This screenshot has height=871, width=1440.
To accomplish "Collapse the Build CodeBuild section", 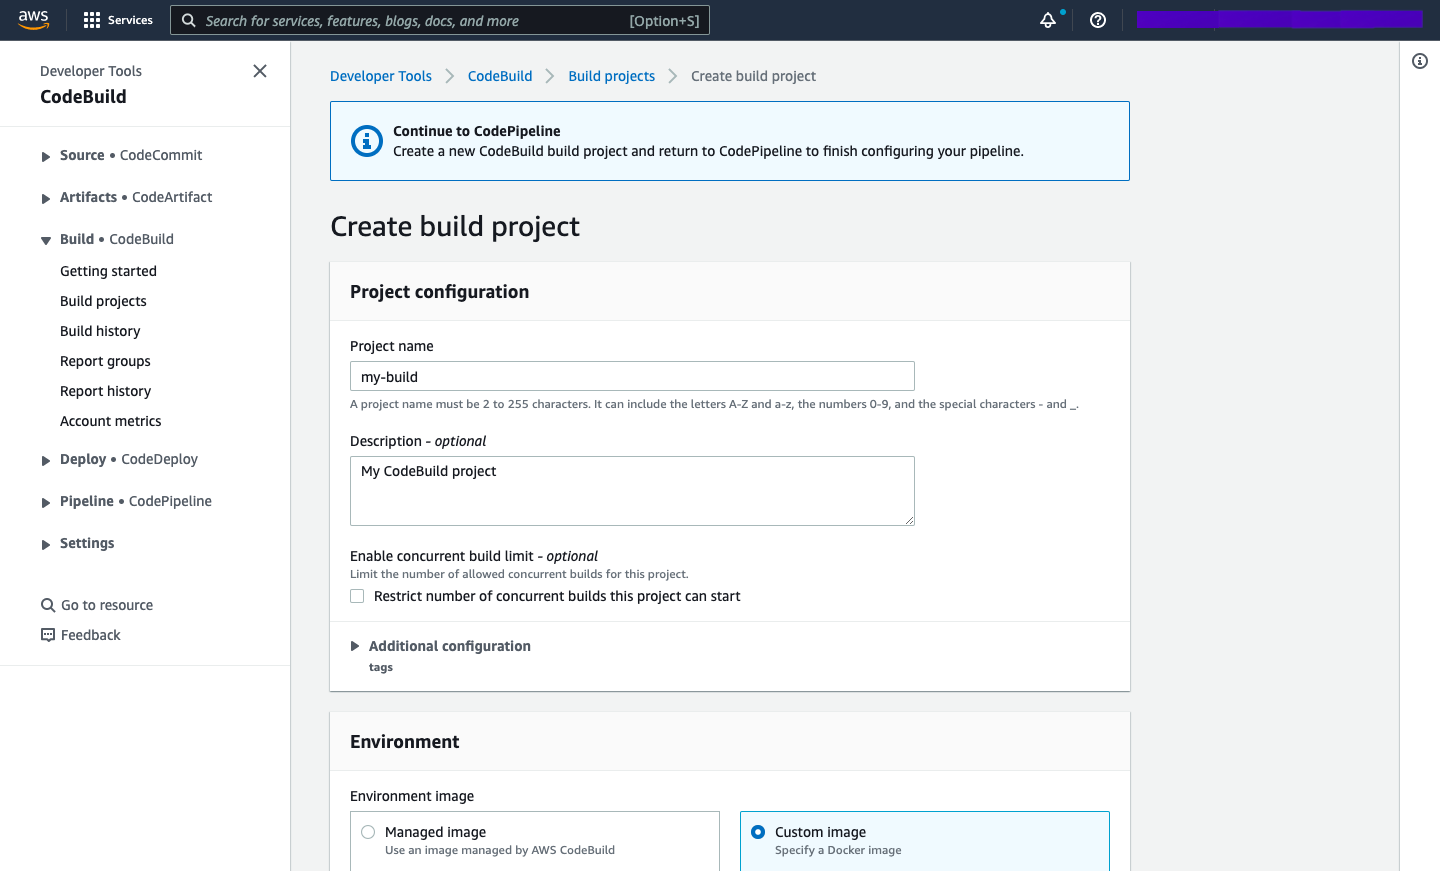I will coord(46,241).
